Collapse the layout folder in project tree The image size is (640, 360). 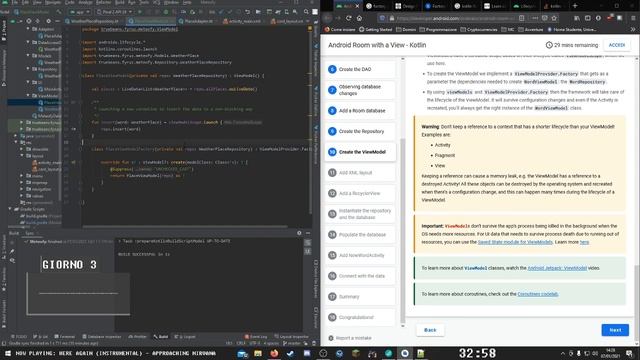tap(22, 156)
